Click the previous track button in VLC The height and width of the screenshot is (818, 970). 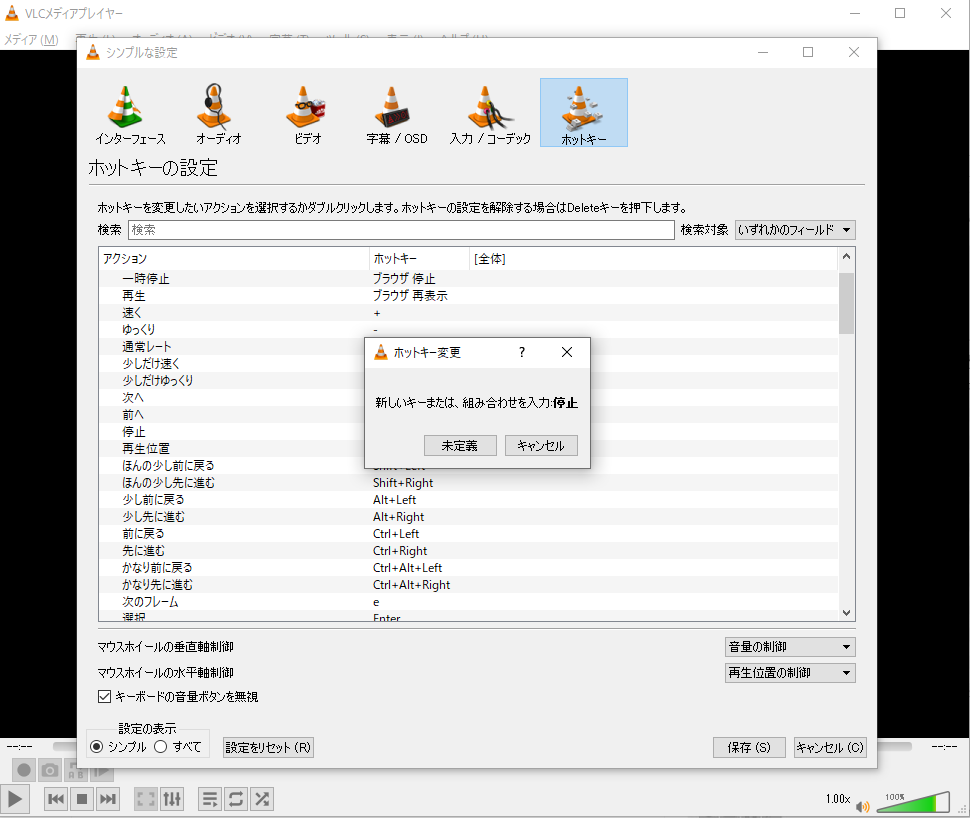point(56,799)
